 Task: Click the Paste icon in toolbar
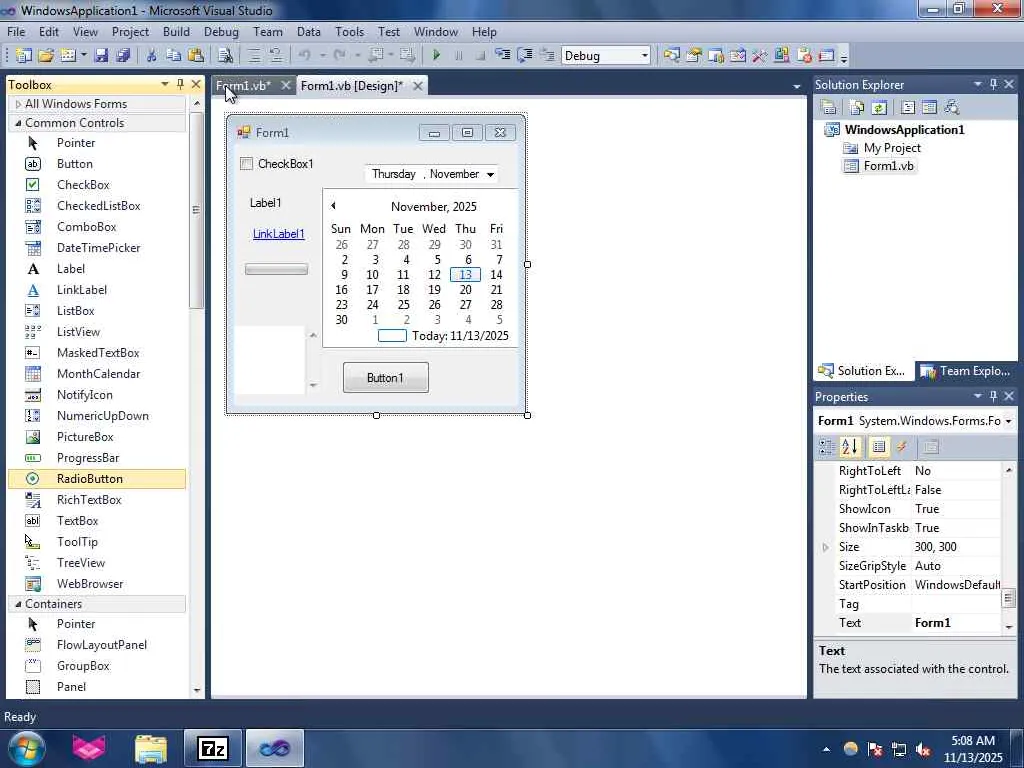pos(195,56)
